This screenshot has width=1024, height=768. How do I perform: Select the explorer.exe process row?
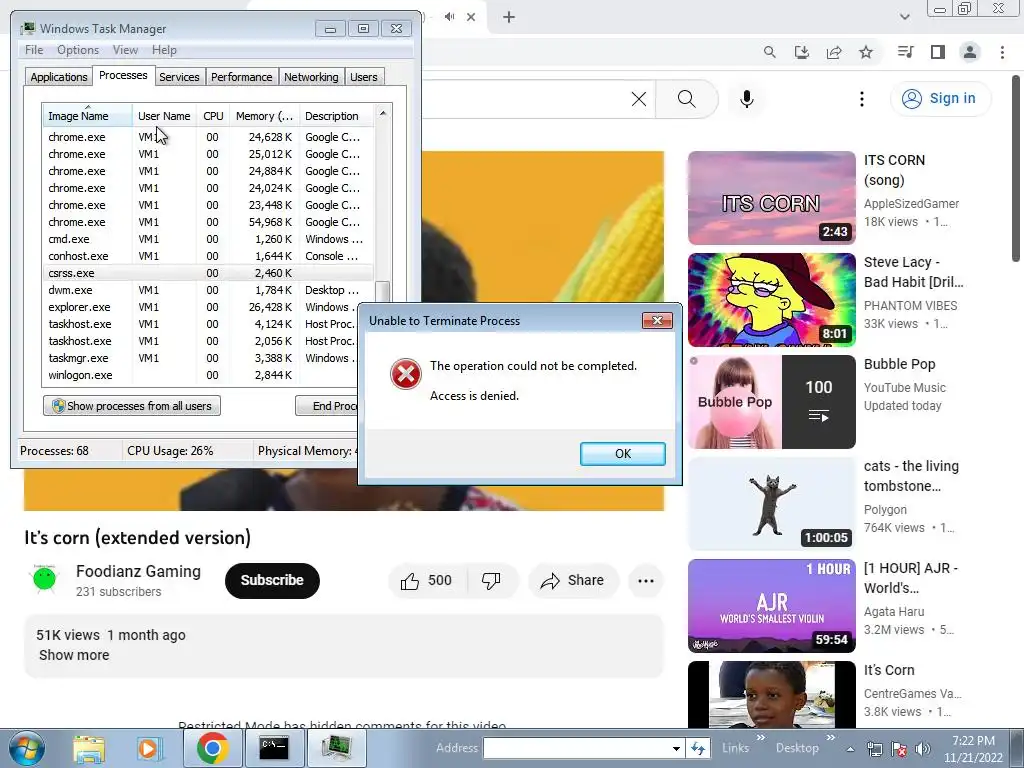coord(200,307)
